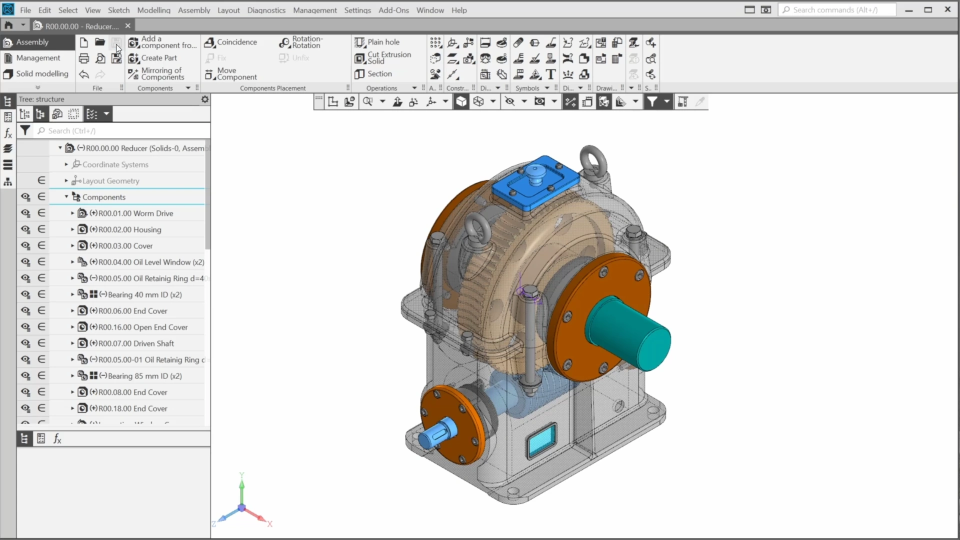Click the Rotation-Rotation constraint tool

(284, 42)
